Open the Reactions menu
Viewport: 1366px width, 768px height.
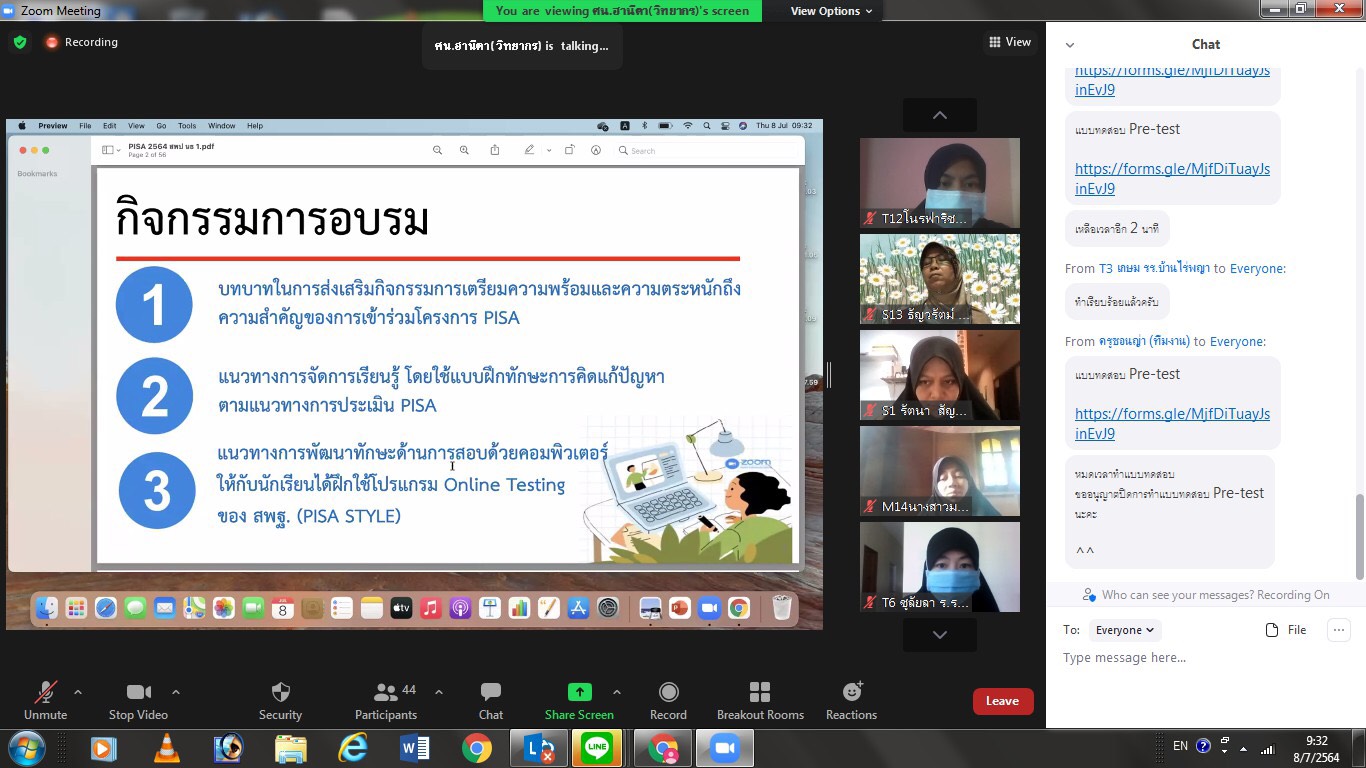pos(851,693)
